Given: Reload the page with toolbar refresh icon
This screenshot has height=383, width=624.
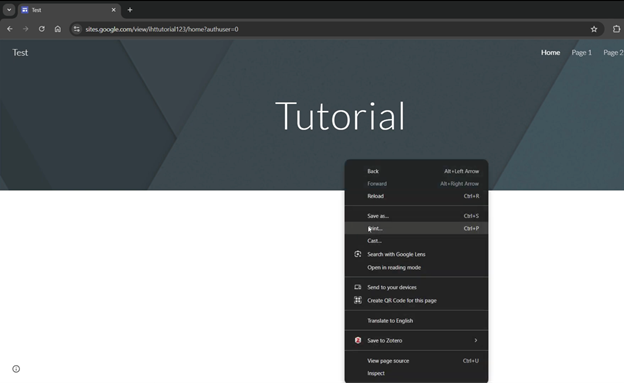Looking at the screenshot, I should (41, 29).
